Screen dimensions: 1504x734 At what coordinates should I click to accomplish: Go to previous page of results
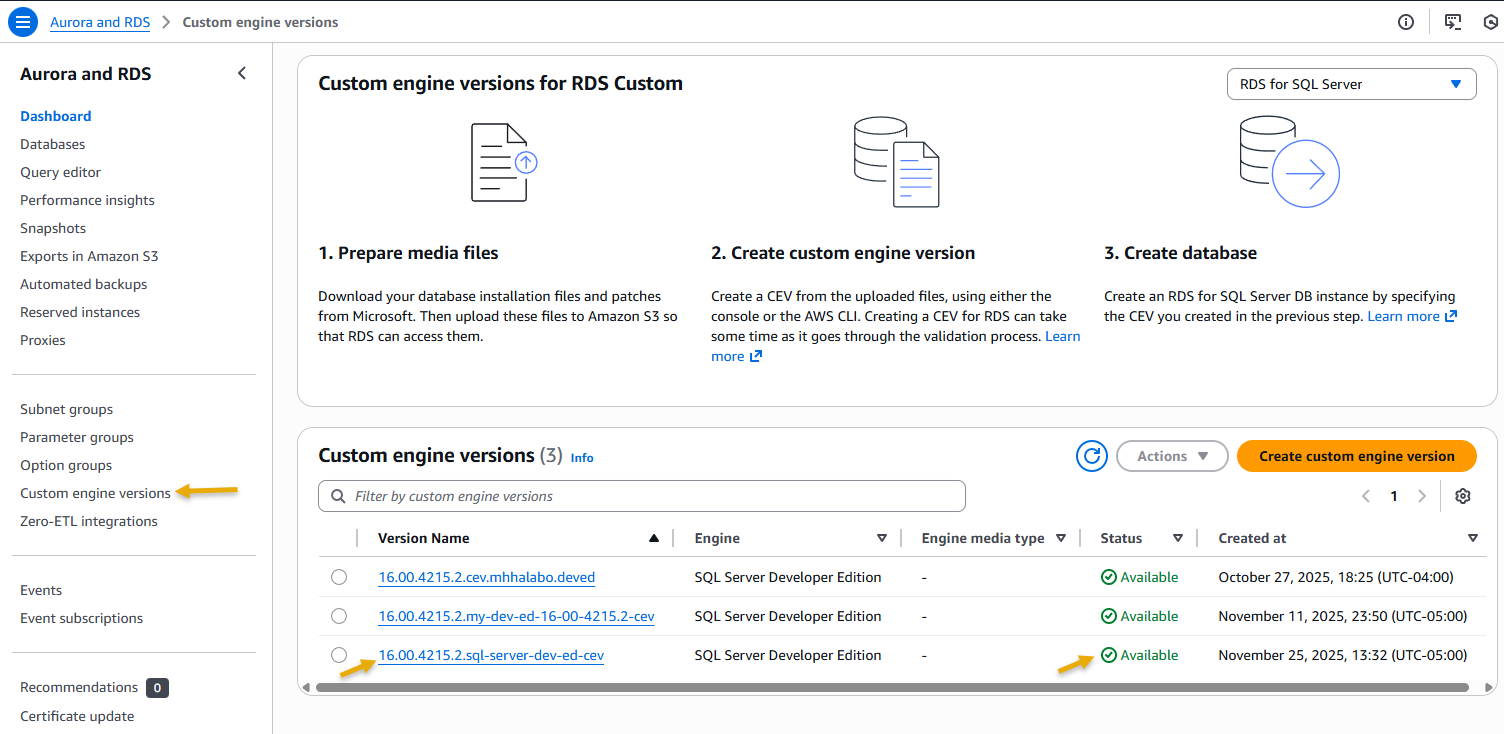click(1366, 496)
